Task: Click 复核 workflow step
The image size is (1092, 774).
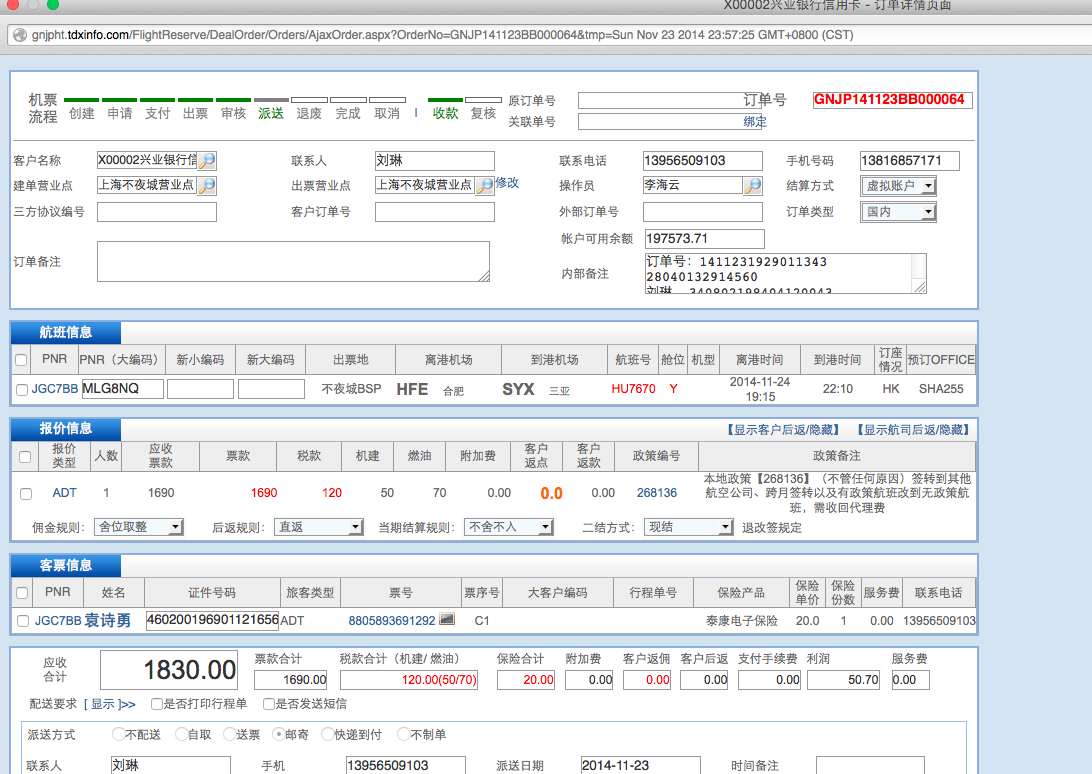Action: point(483,114)
